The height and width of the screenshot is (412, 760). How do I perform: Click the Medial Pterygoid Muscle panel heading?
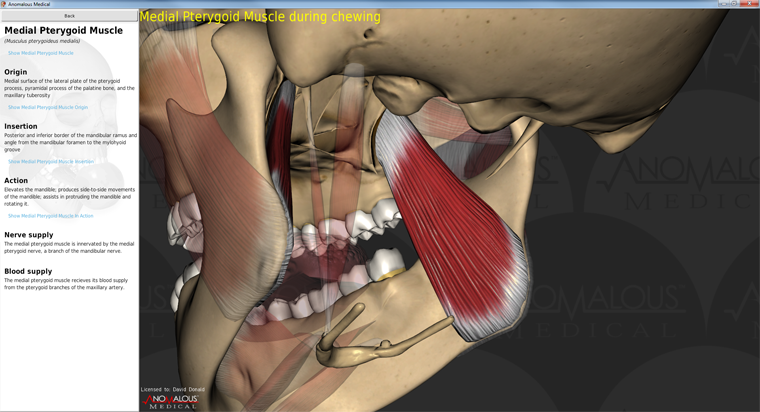pos(63,31)
